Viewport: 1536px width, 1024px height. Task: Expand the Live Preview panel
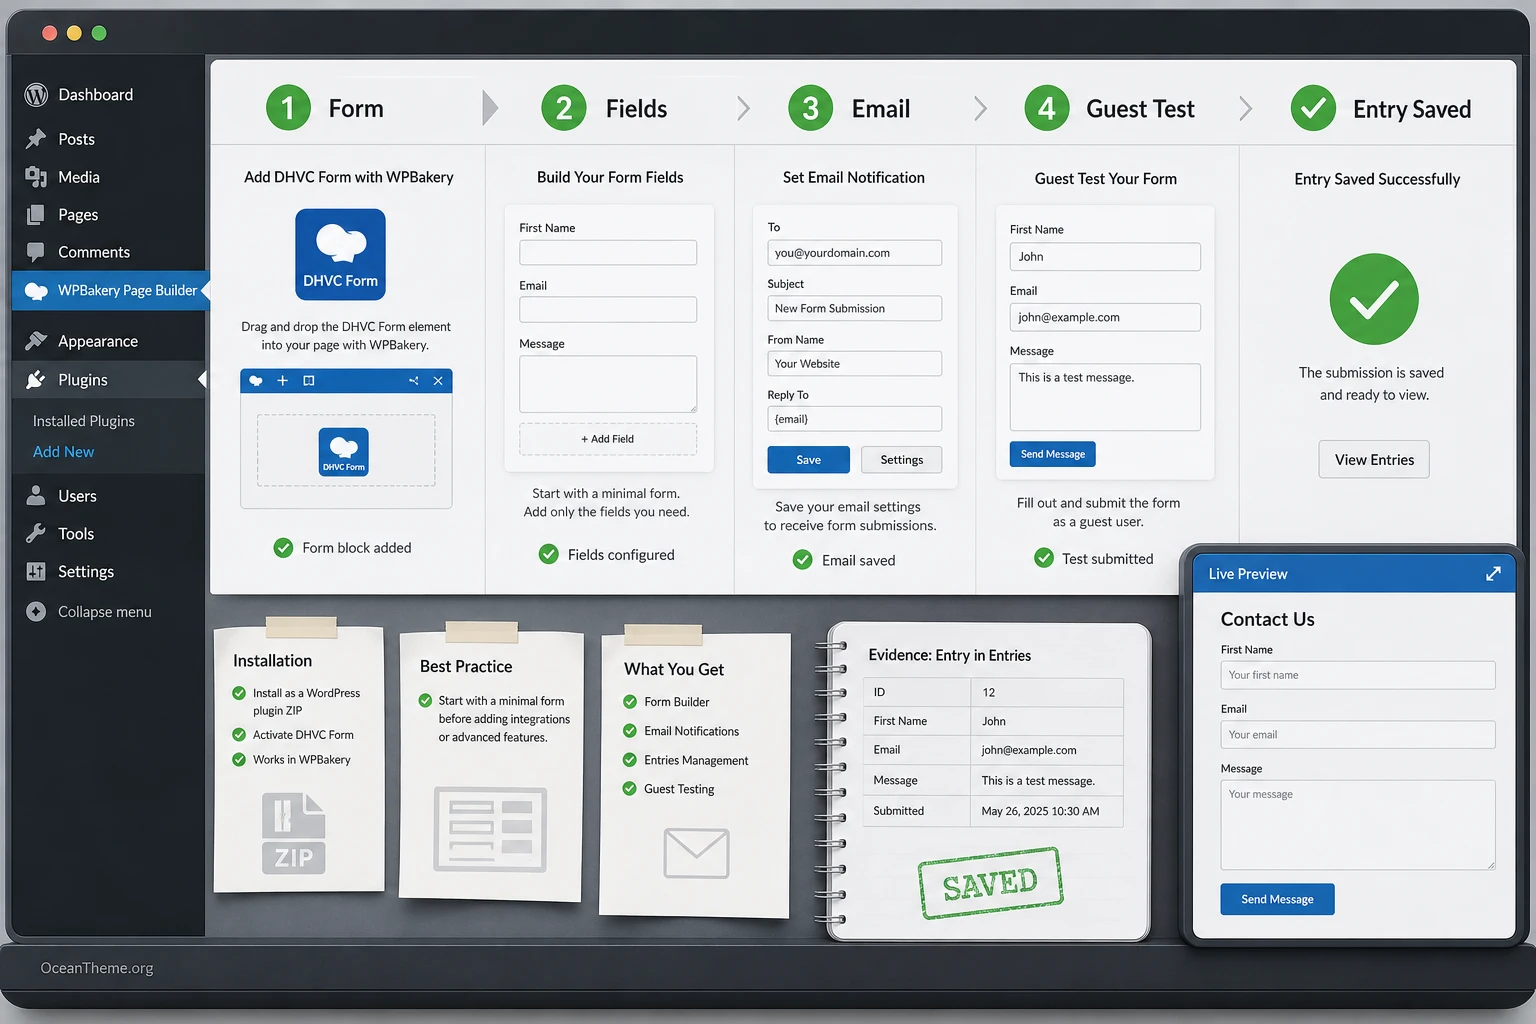tap(1493, 574)
